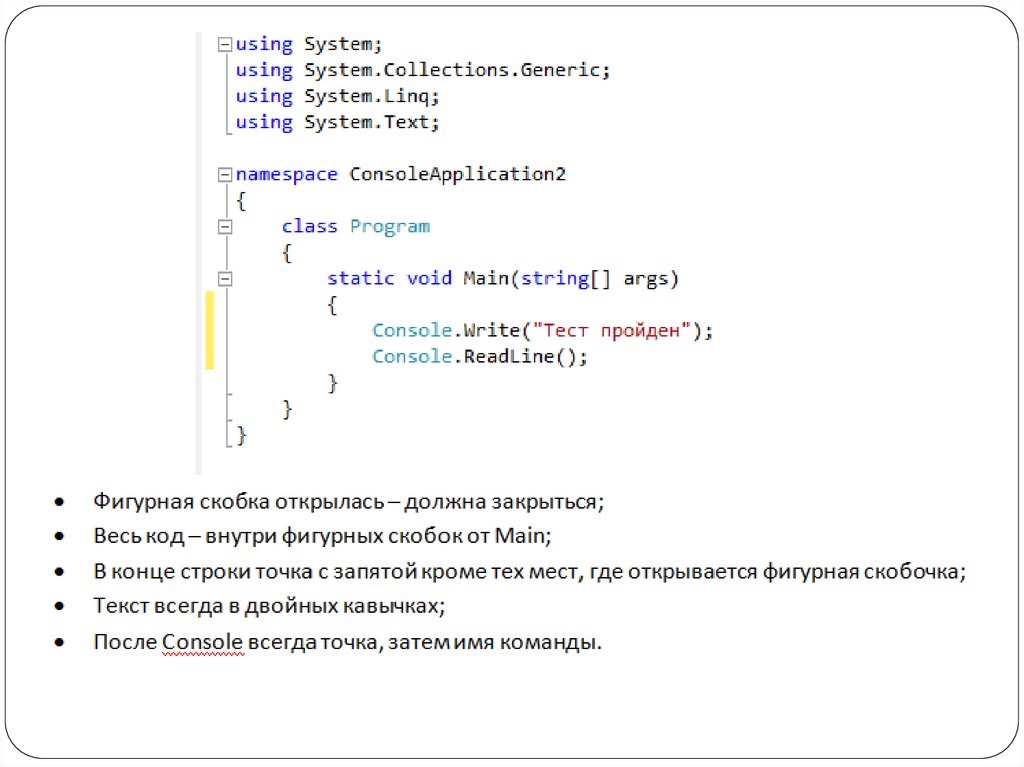This screenshot has height=767, width=1024.
Task: Collapse the namespace ConsoleApplication2 block
Action: pyautogui.click(x=224, y=175)
